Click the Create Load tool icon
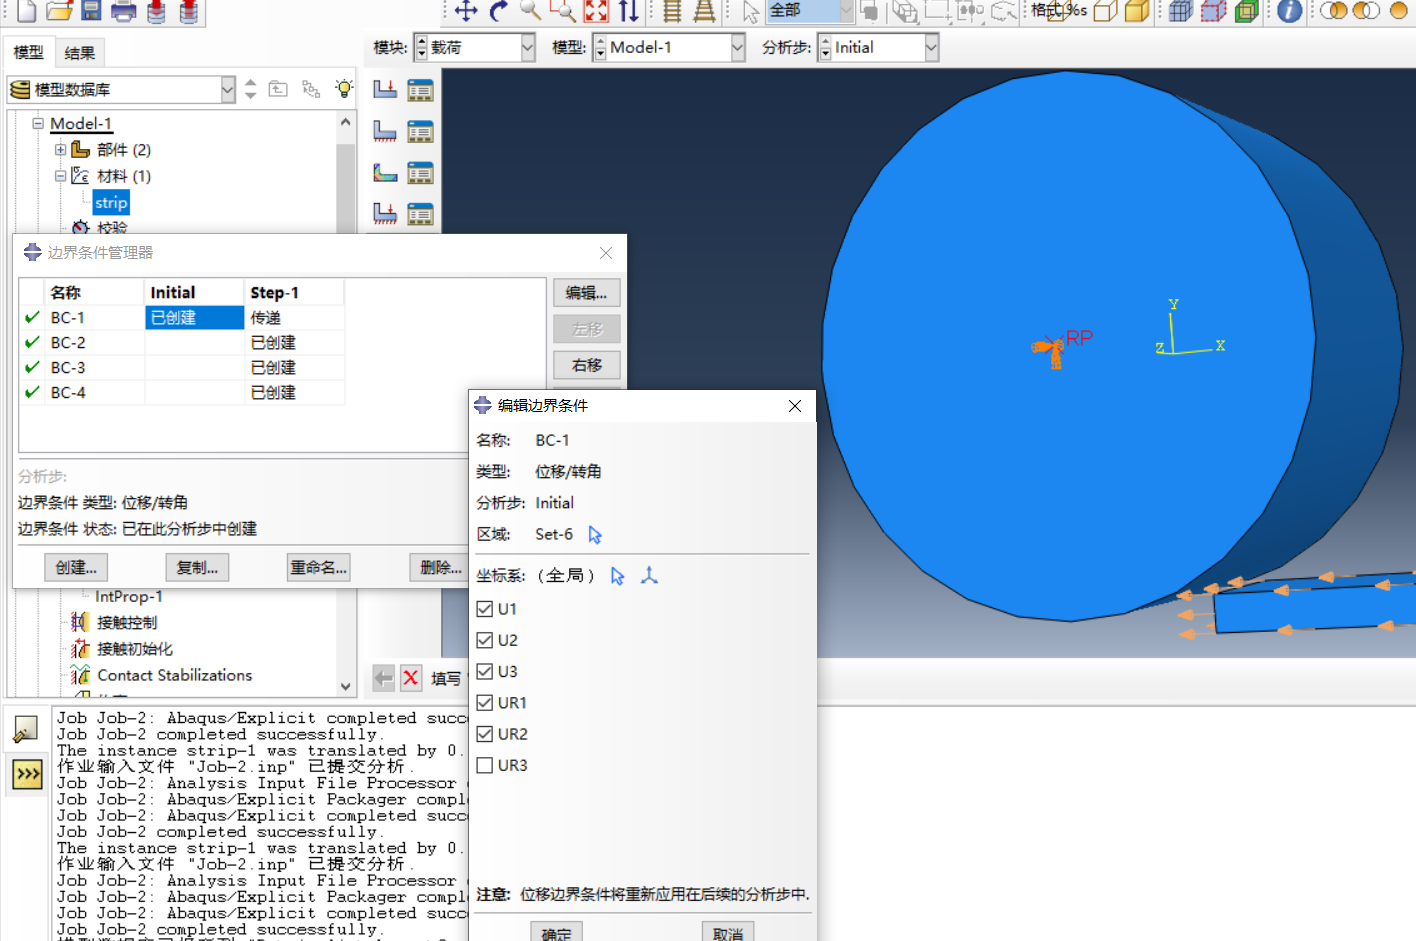 [385, 90]
